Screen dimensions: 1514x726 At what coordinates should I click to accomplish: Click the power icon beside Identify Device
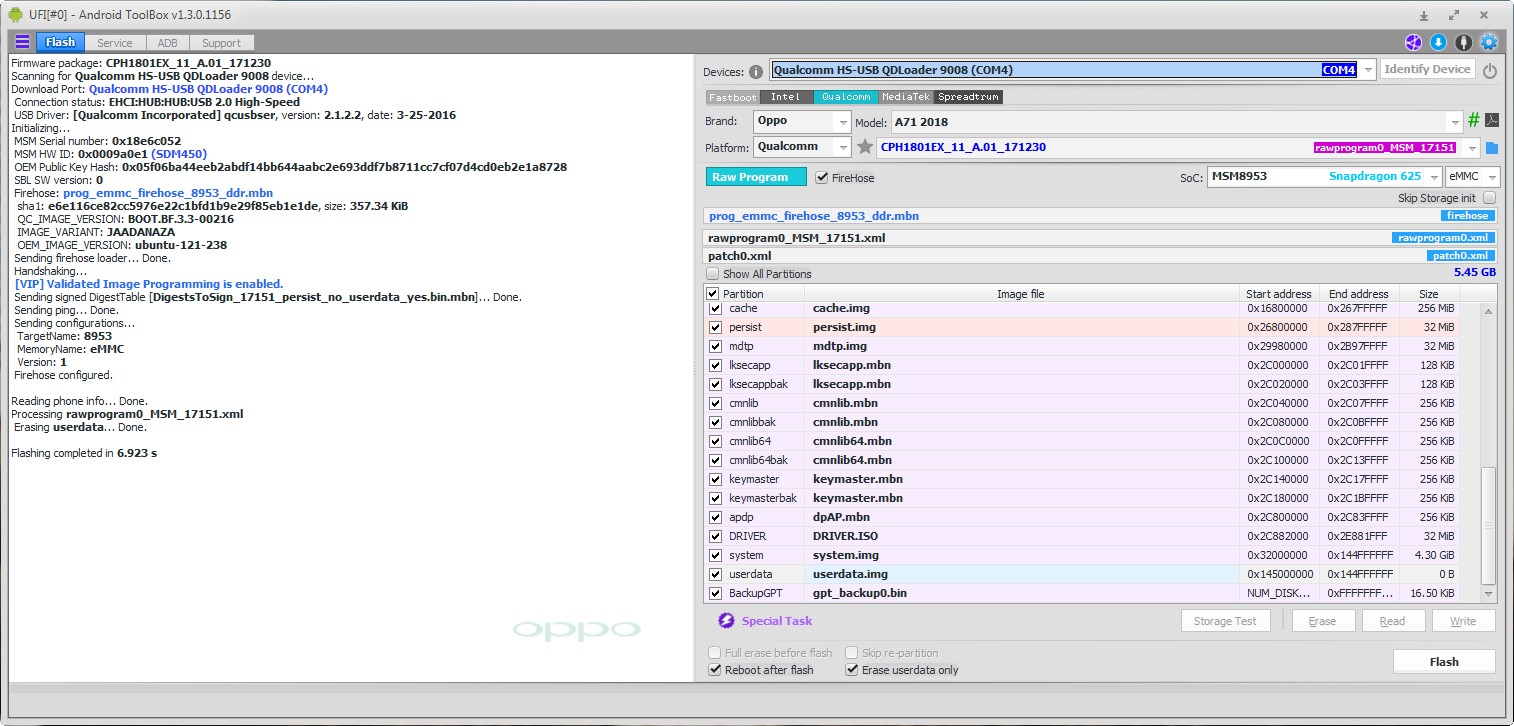point(1490,71)
